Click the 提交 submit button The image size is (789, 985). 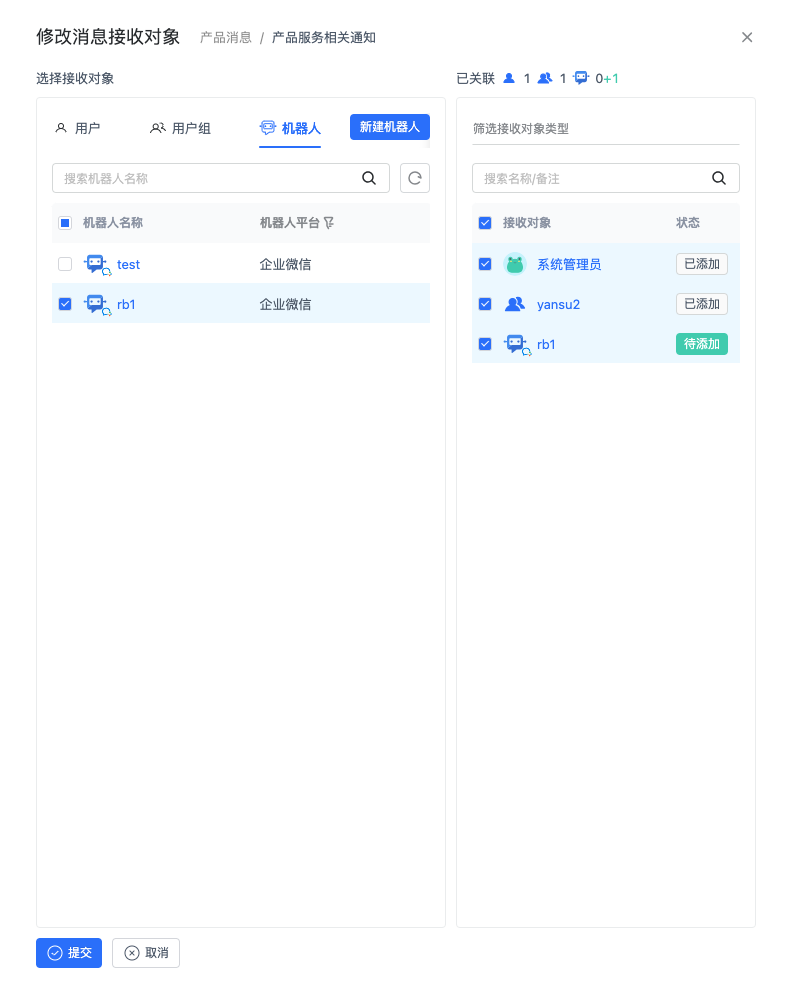tap(69, 953)
